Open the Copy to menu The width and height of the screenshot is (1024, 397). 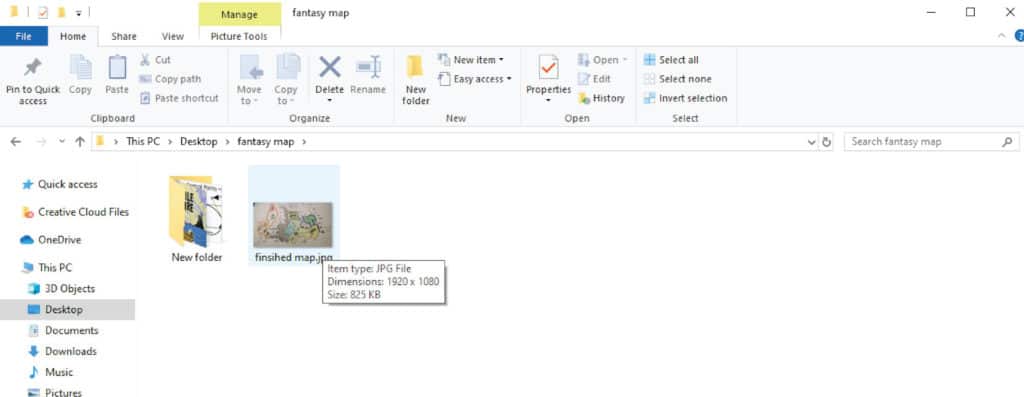click(x=285, y=80)
